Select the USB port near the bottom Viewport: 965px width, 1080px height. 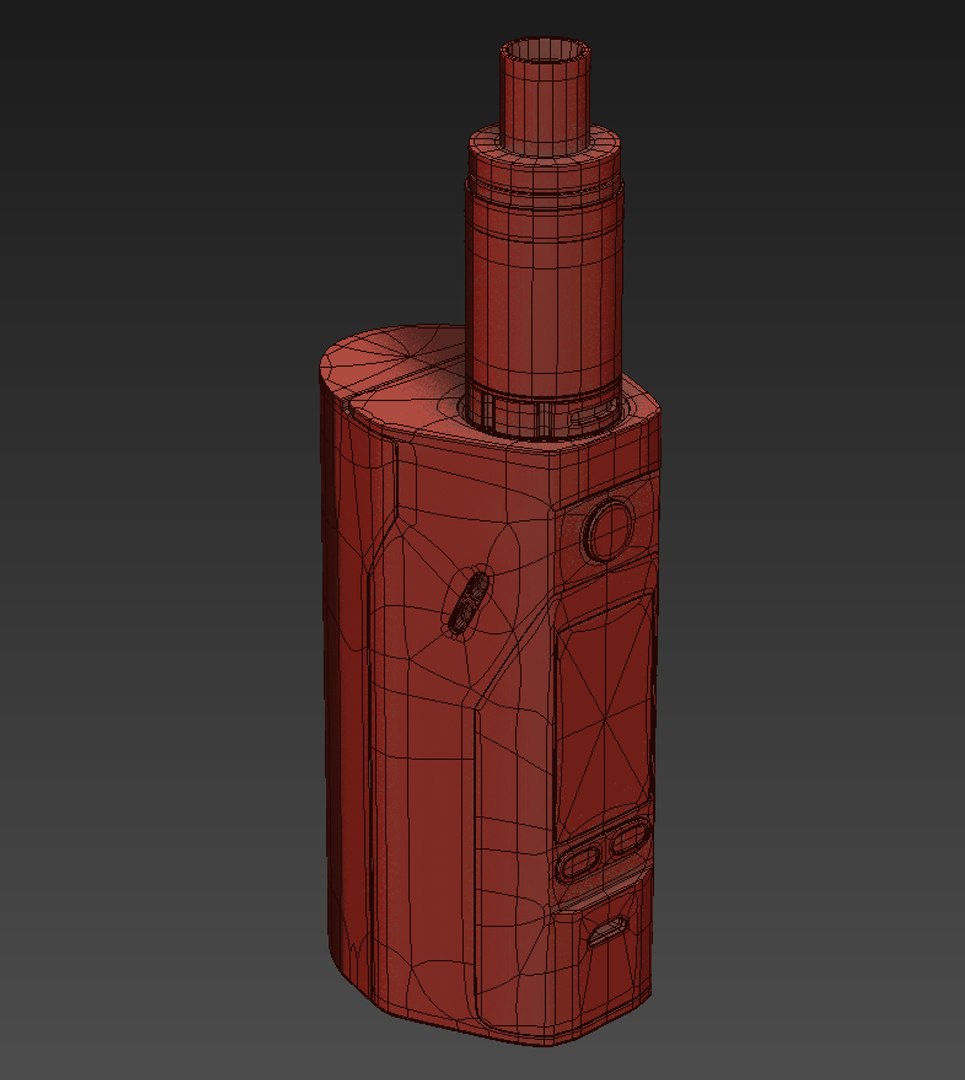[x=608, y=931]
